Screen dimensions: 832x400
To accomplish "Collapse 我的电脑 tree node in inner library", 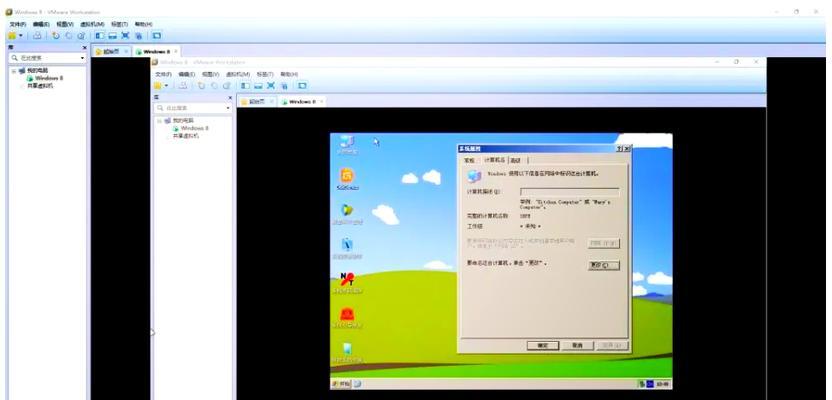I will coord(159,121).
